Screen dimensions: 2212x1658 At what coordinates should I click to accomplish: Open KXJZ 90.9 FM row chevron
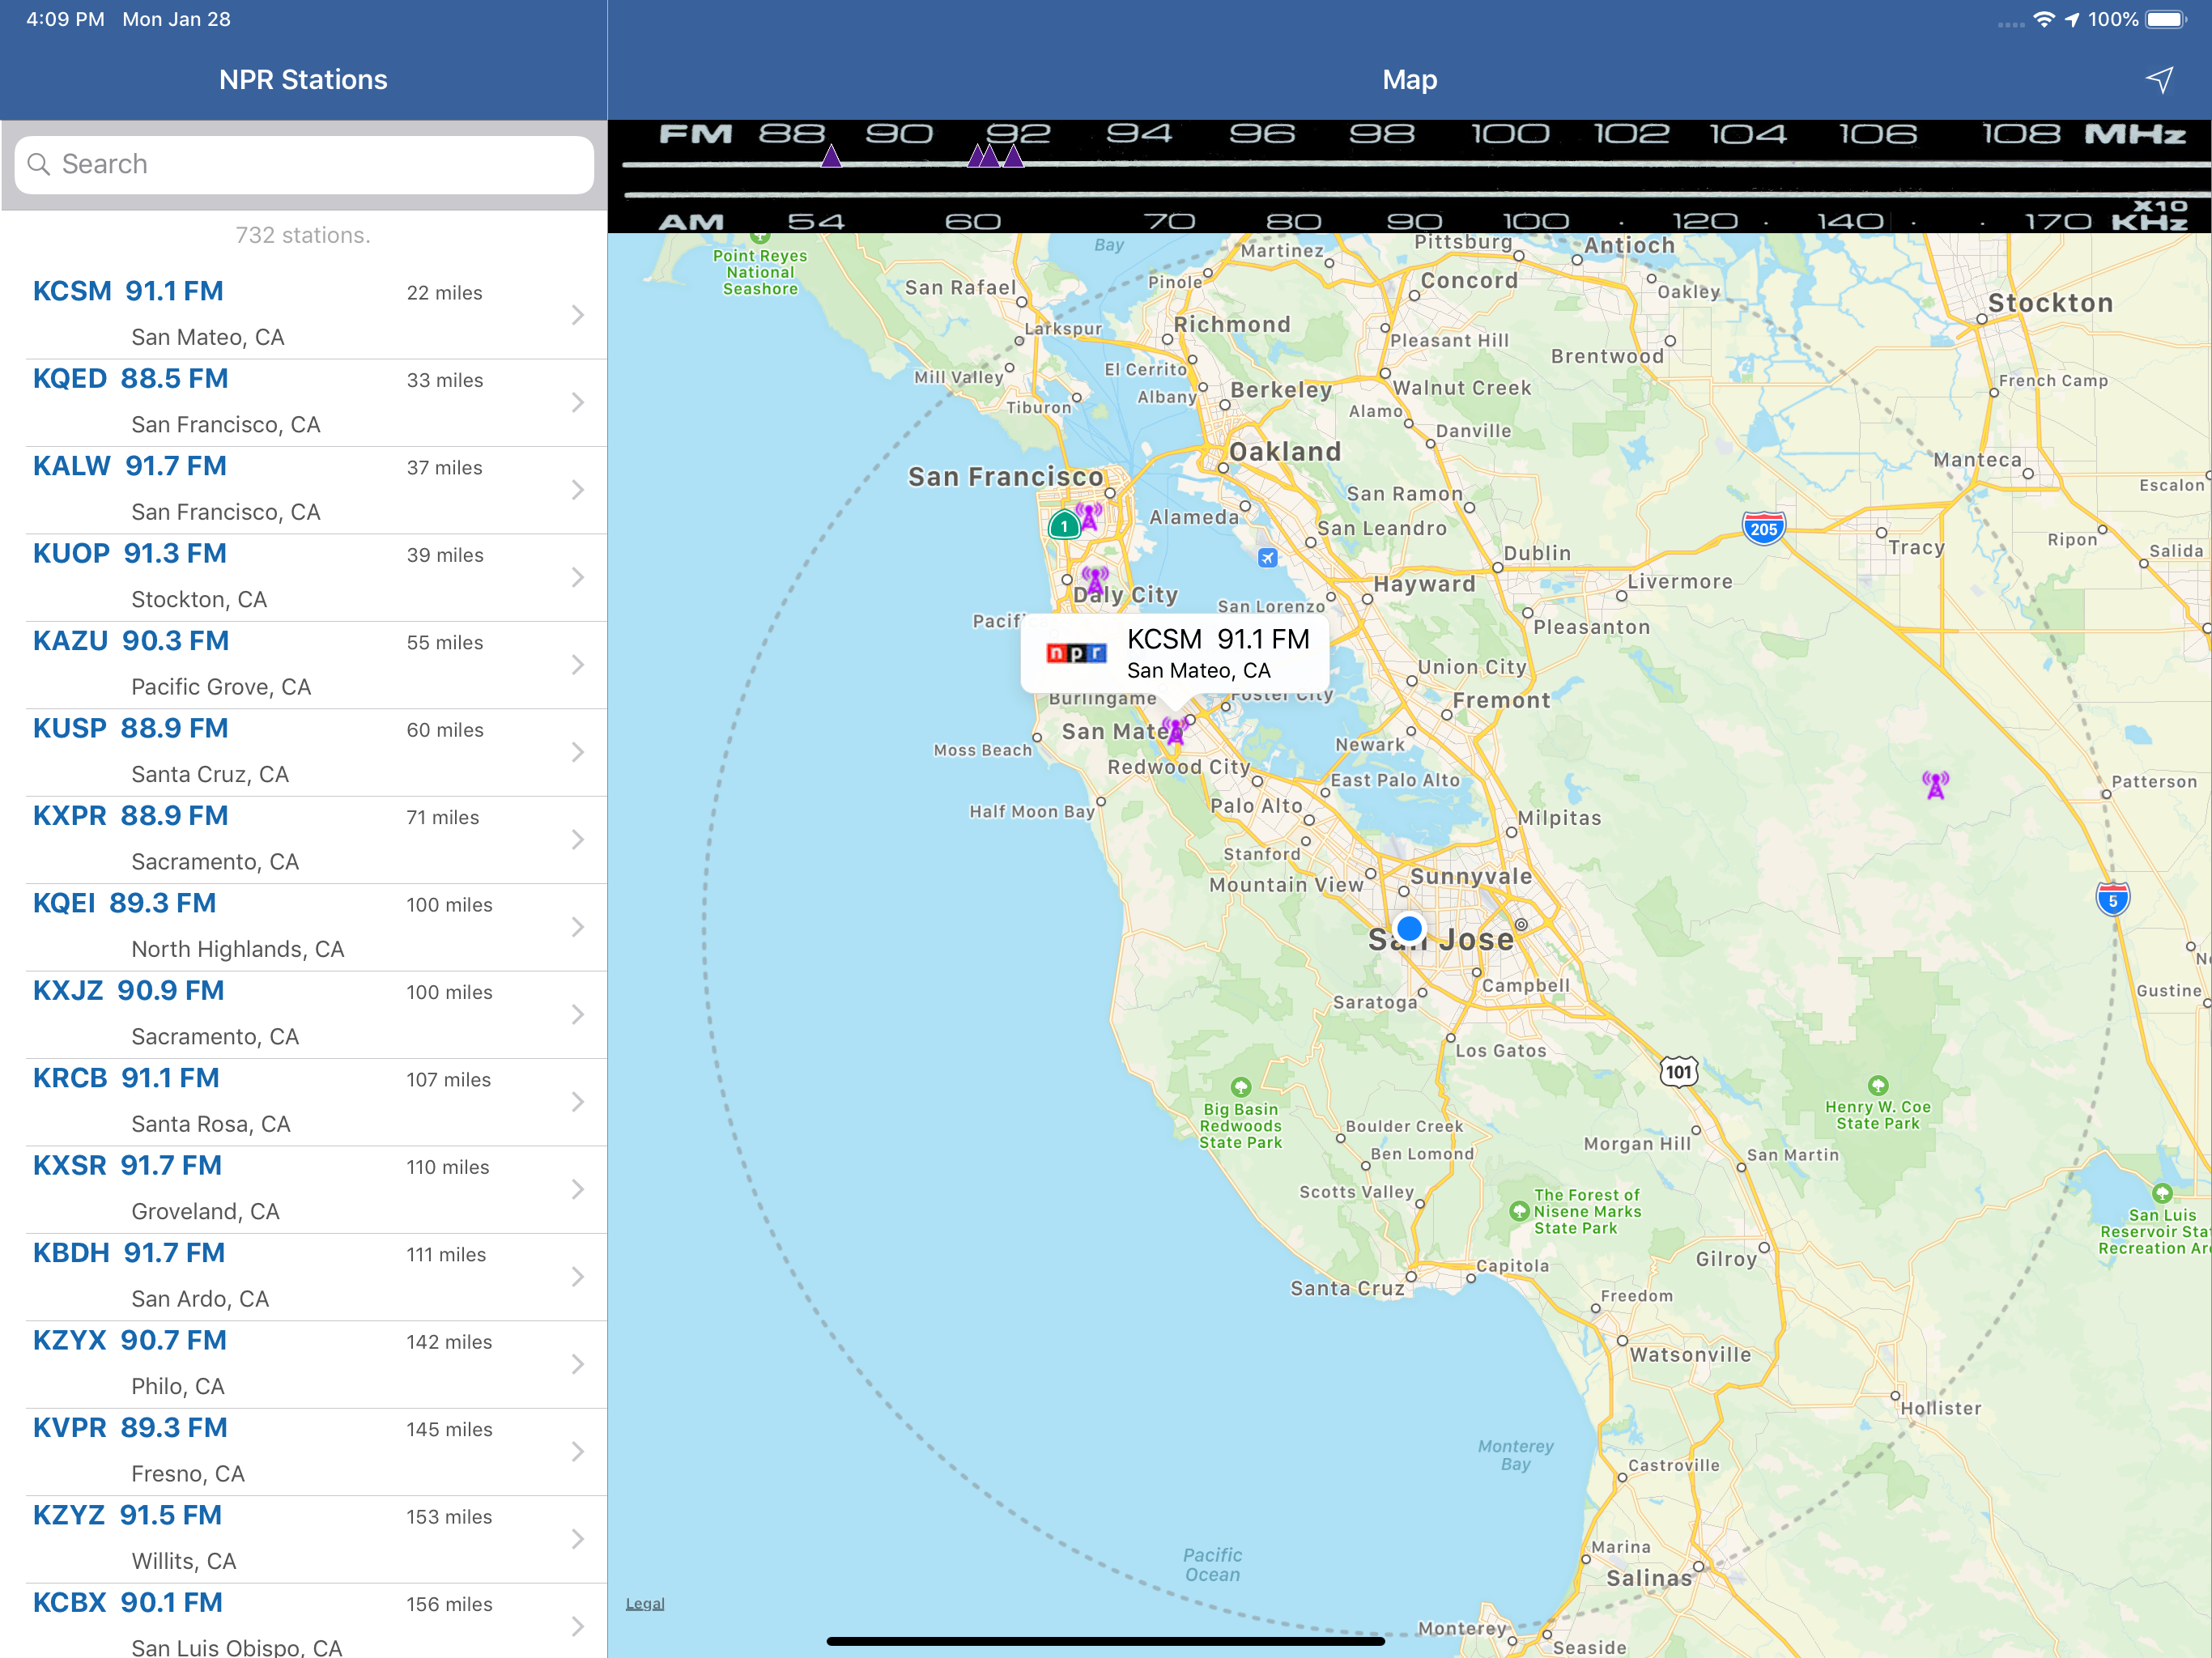click(x=577, y=1015)
